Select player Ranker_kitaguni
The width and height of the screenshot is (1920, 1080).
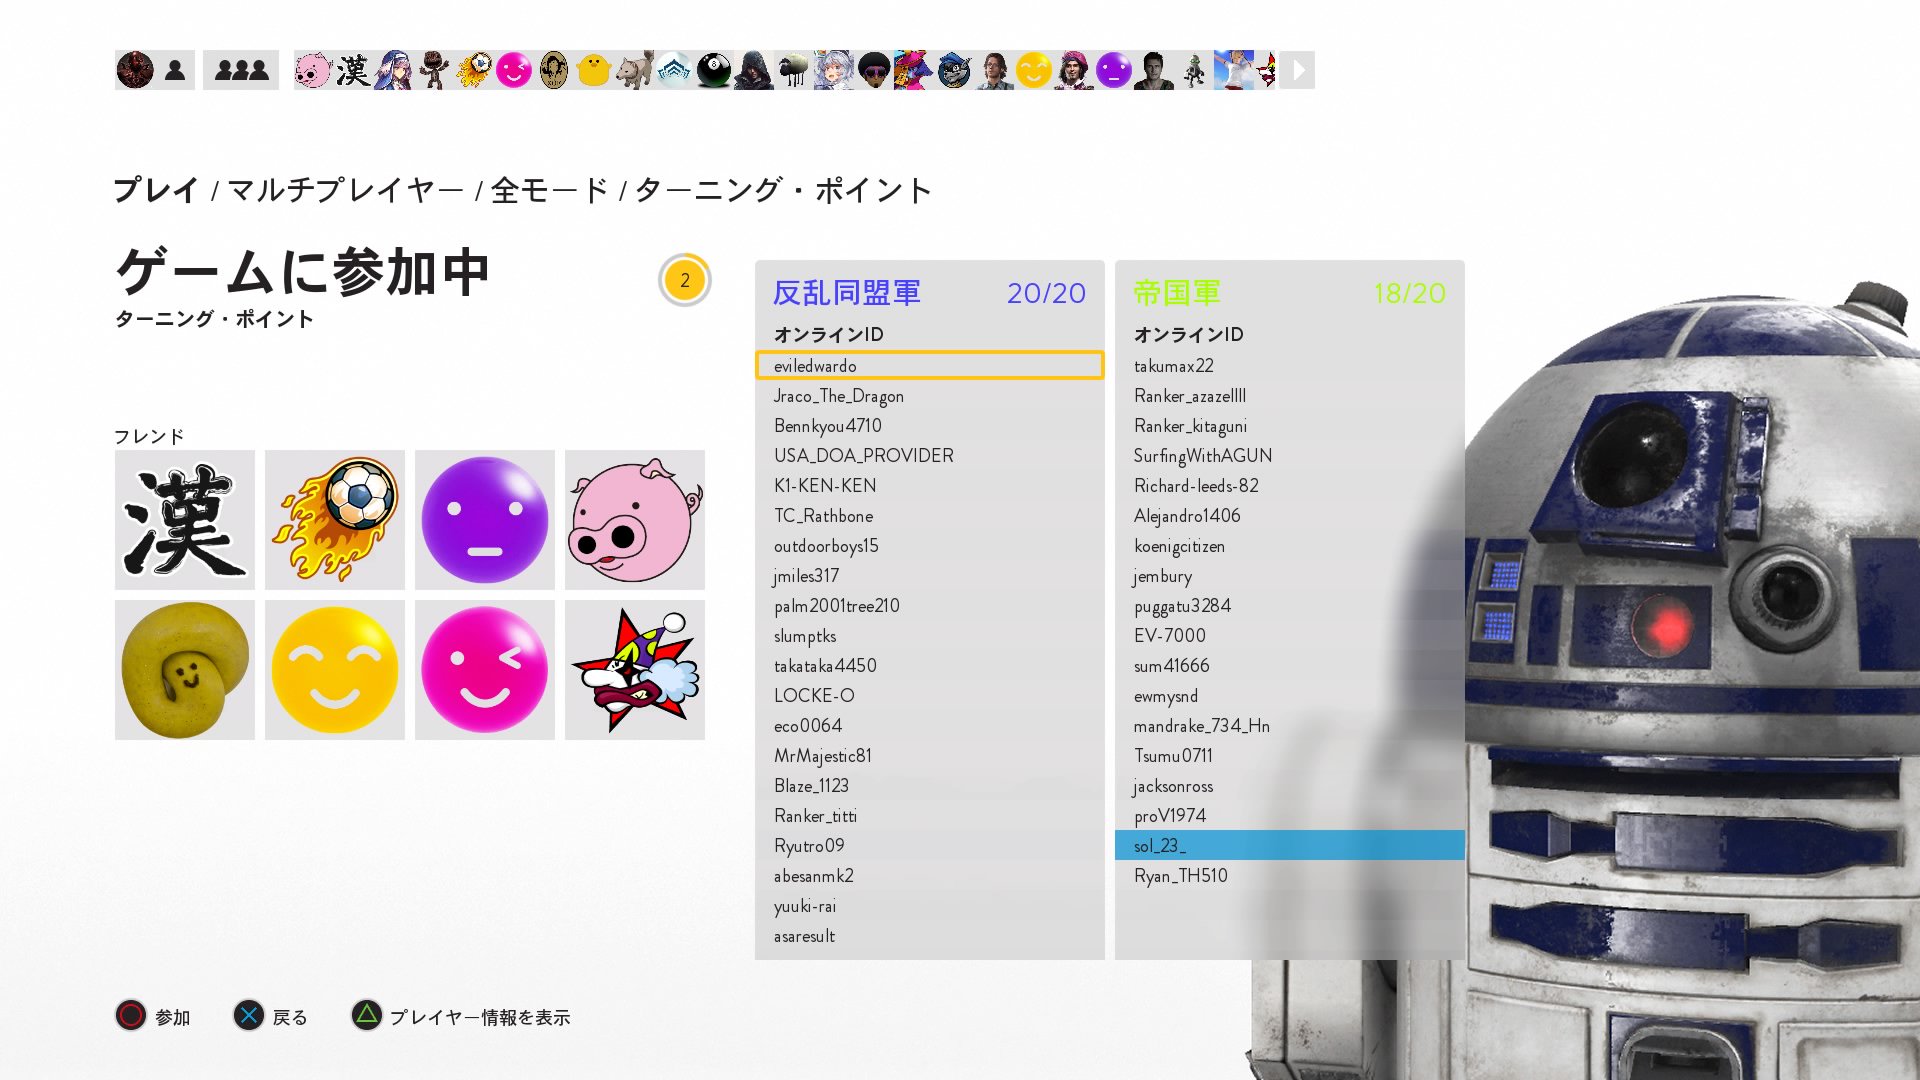1290,426
